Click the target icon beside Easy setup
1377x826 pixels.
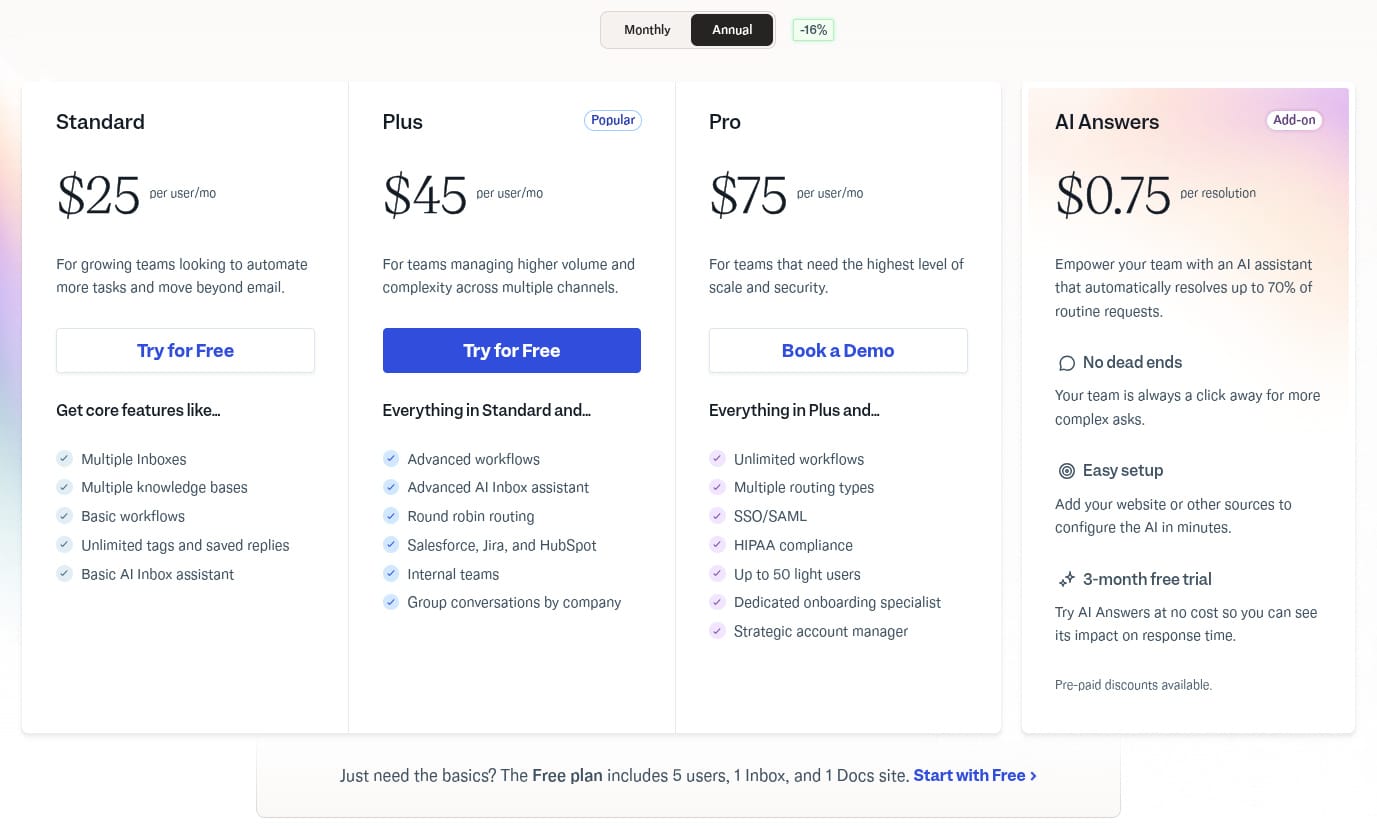[1067, 471]
